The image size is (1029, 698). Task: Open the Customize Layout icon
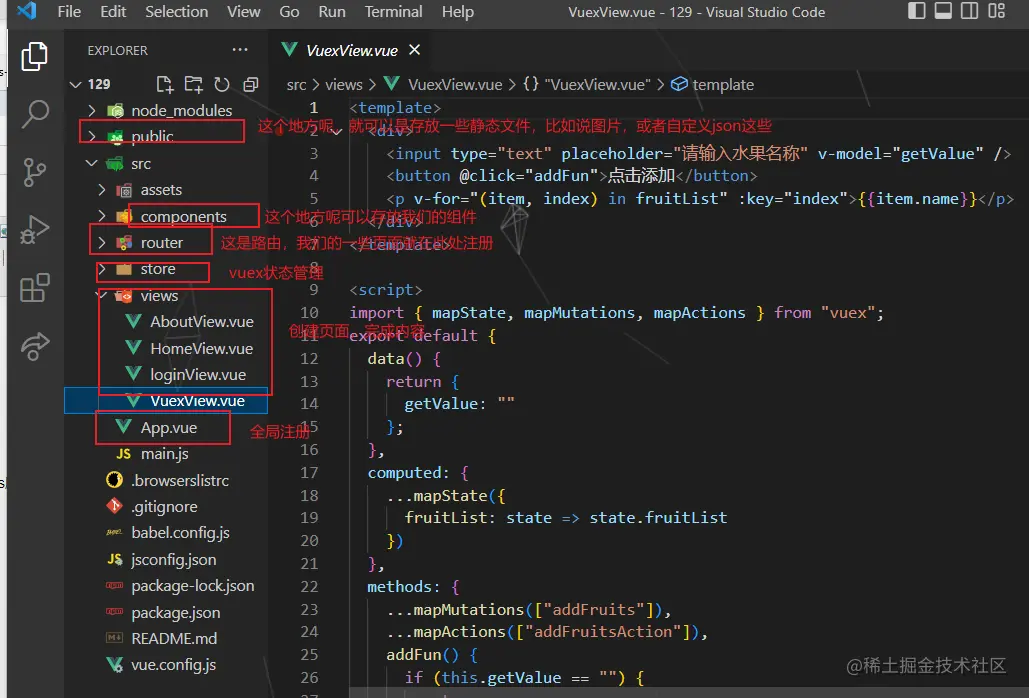[x=996, y=10]
